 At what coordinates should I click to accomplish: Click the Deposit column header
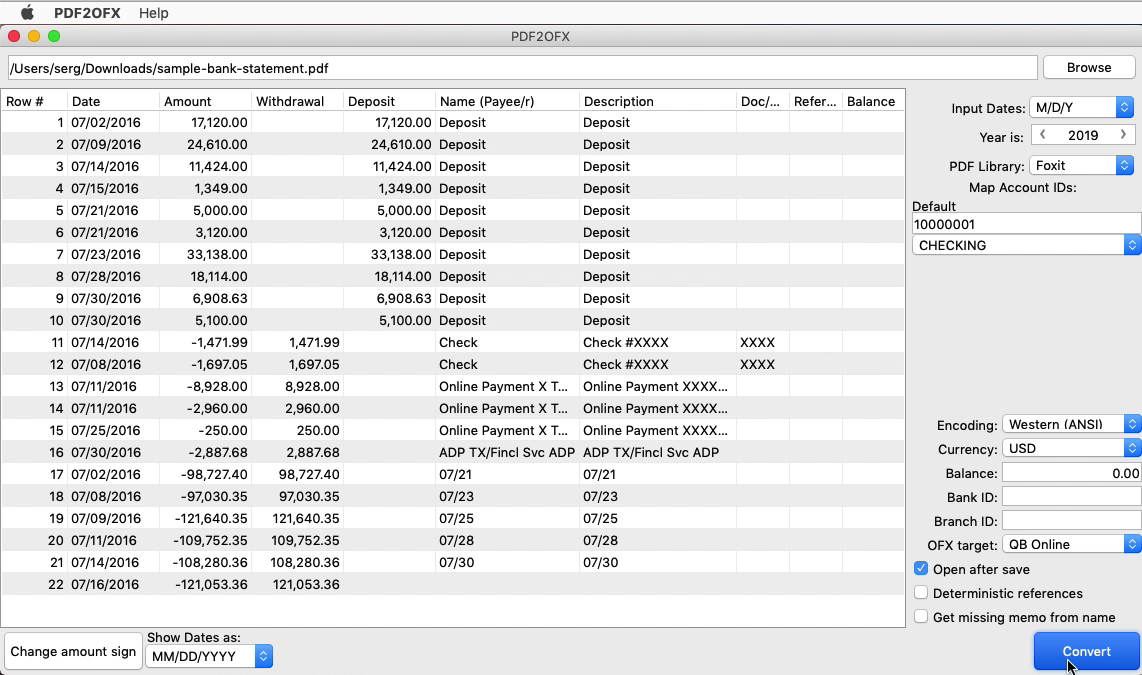(x=389, y=101)
